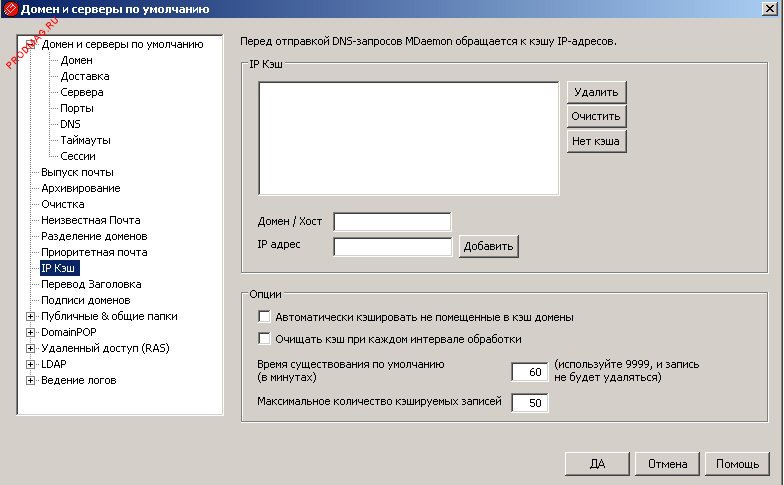Viewport: 784px width, 485px height.
Task: Enable automatic caching of uncached domains
Action: click(265, 317)
